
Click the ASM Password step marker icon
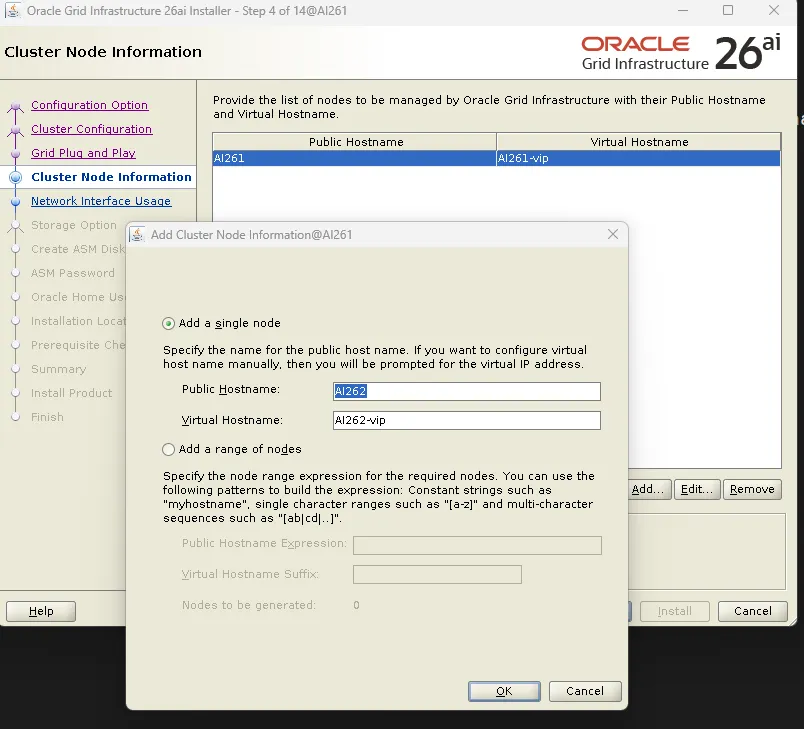[15, 273]
